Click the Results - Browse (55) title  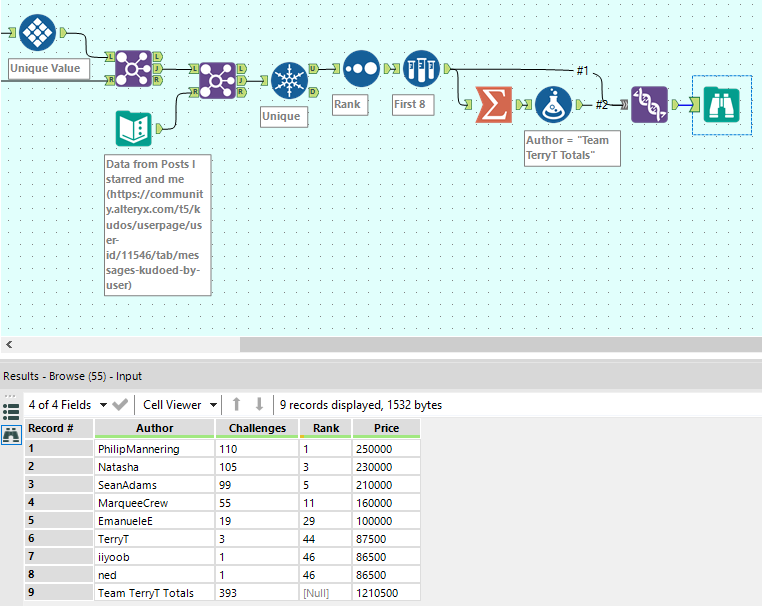point(72,376)
